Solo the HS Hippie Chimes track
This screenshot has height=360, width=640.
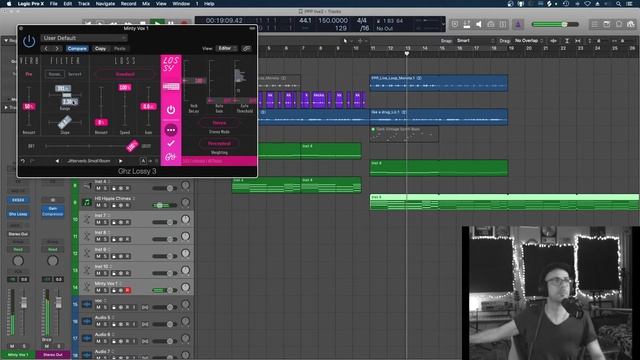tap(105, 205)
